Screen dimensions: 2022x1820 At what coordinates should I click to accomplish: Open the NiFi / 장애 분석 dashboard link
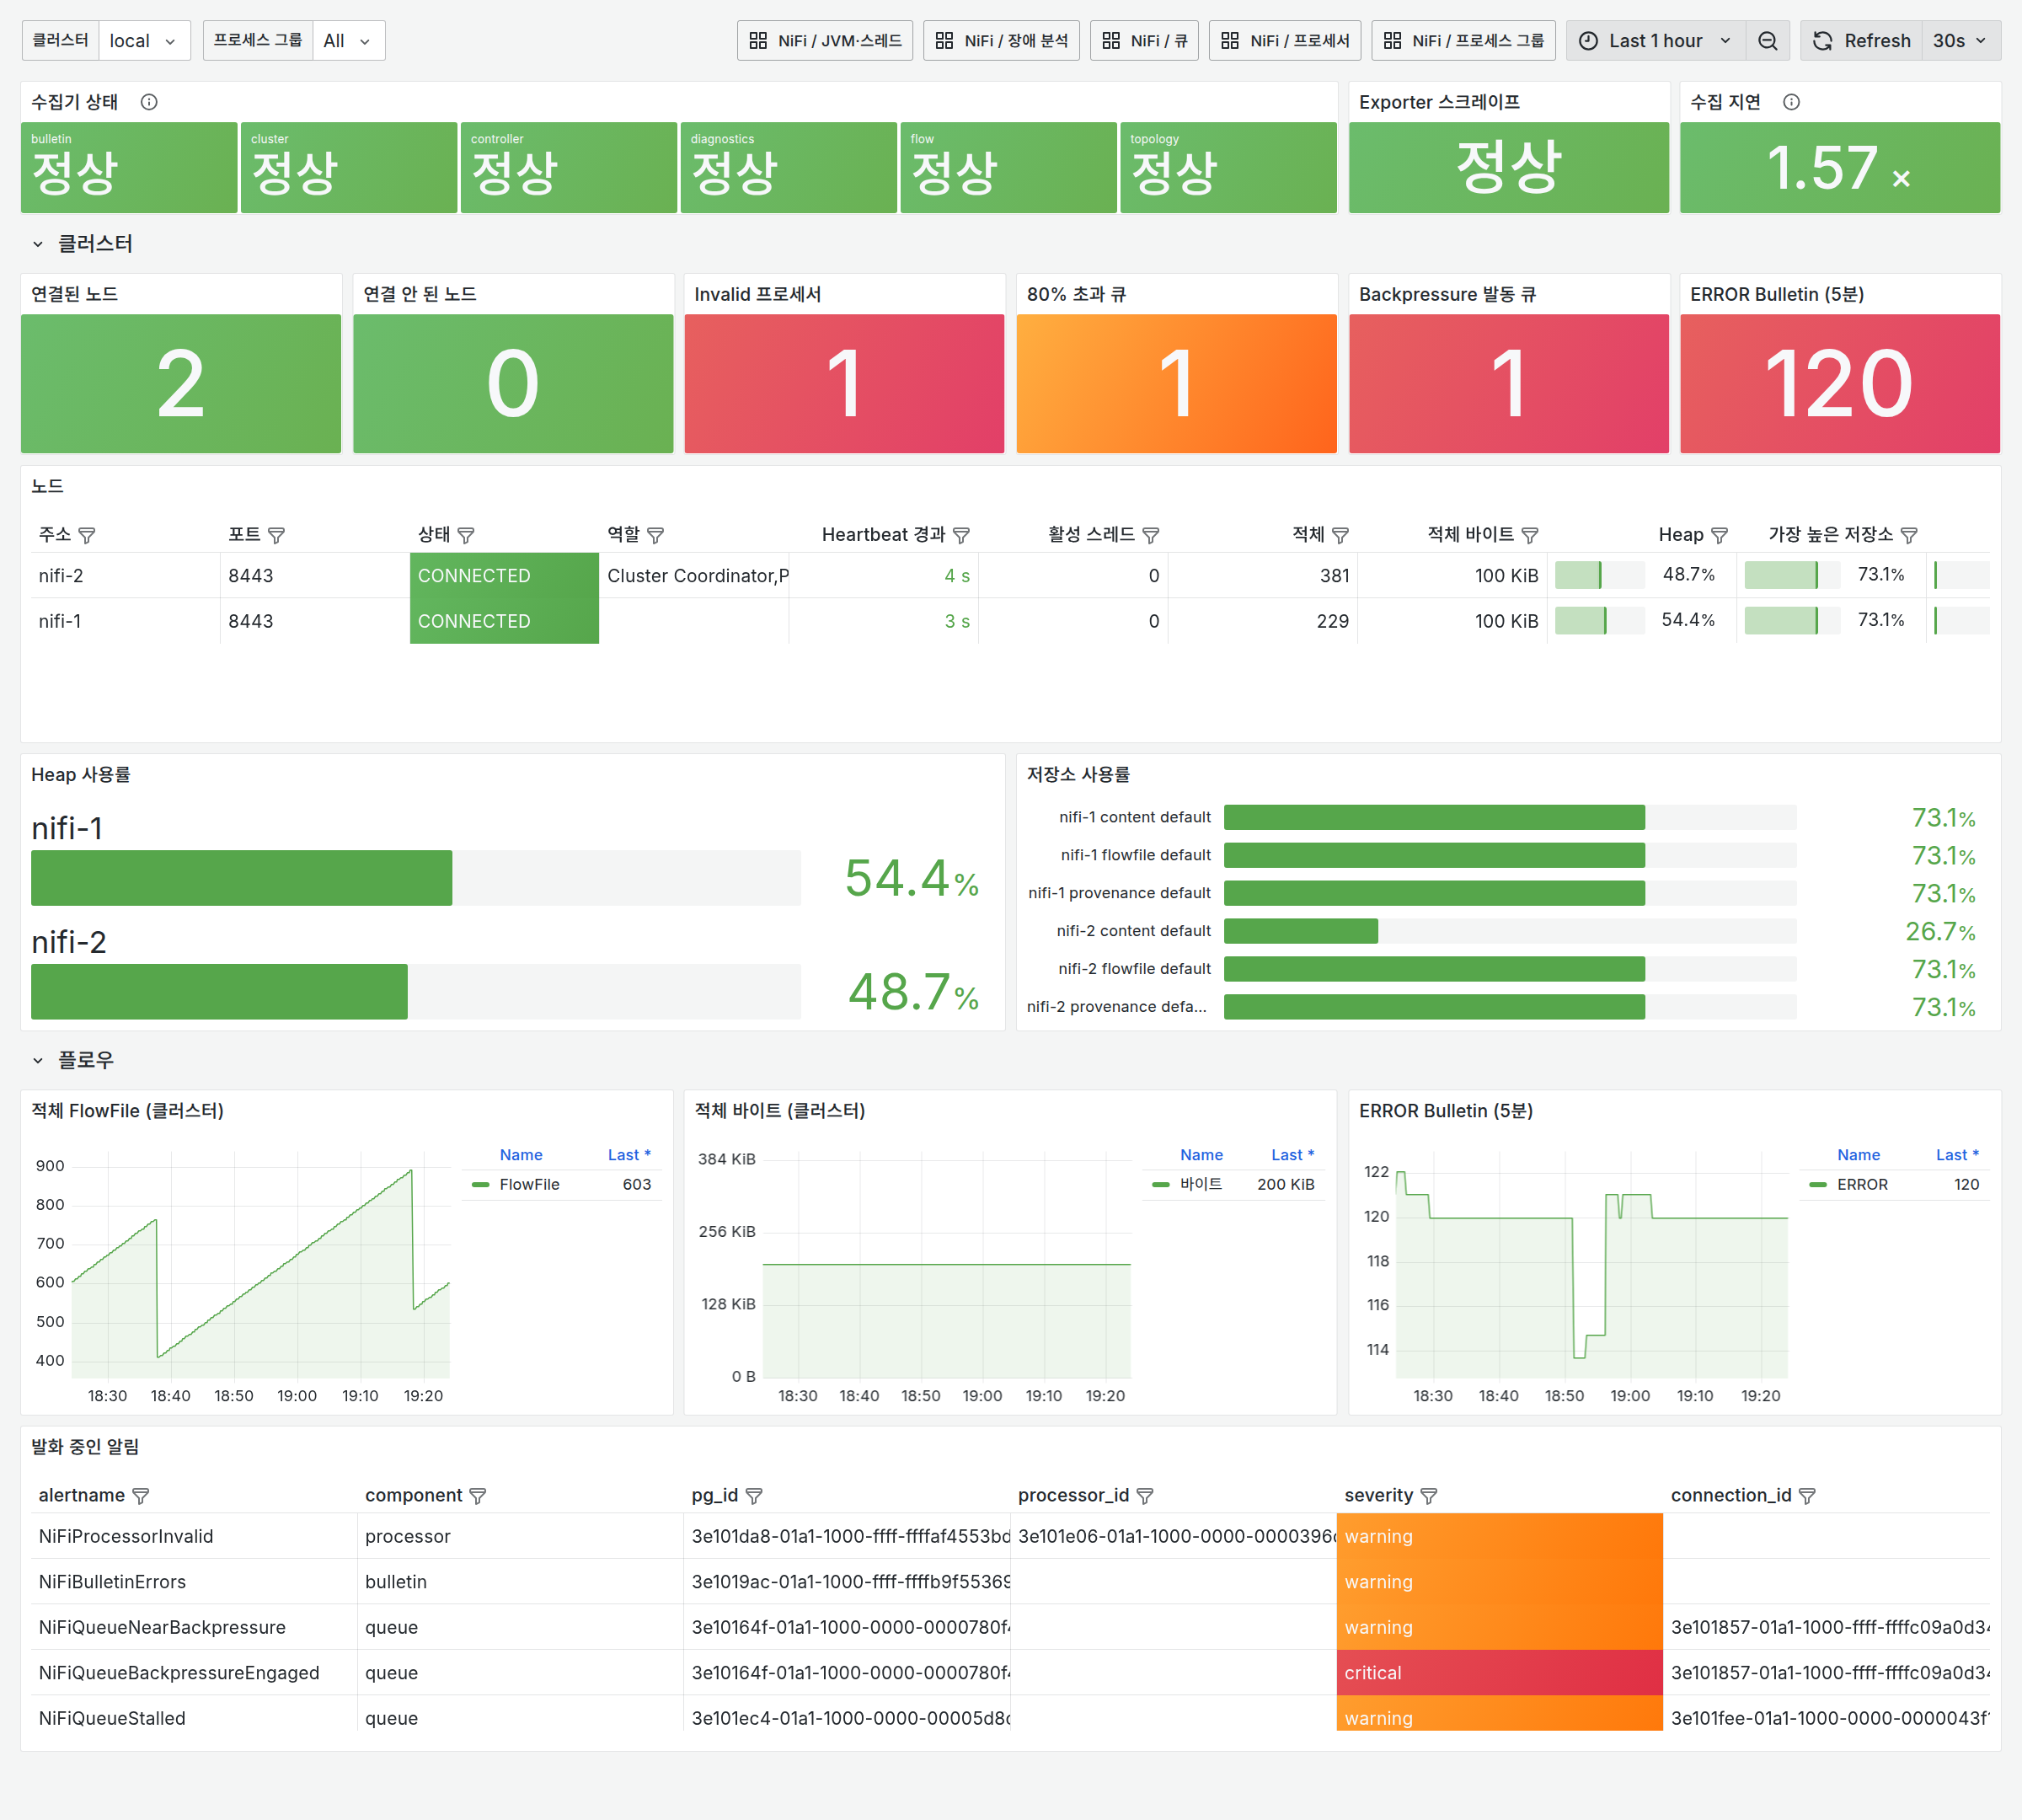coord(1001,41)
